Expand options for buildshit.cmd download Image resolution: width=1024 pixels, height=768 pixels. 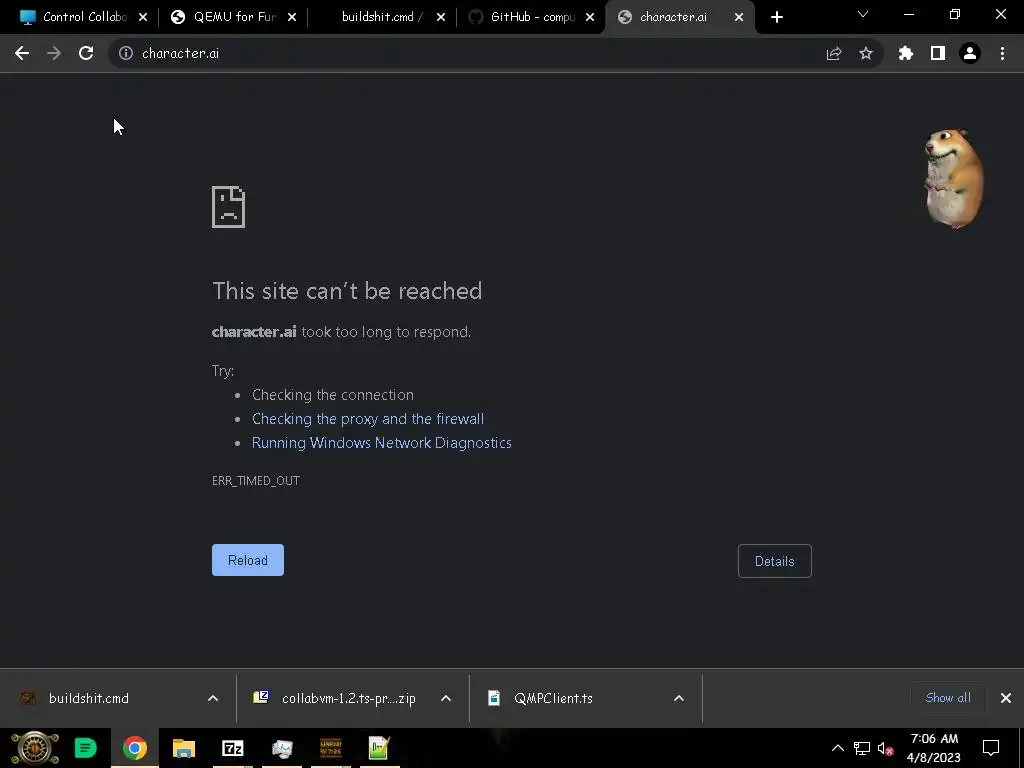coord(213,698)
